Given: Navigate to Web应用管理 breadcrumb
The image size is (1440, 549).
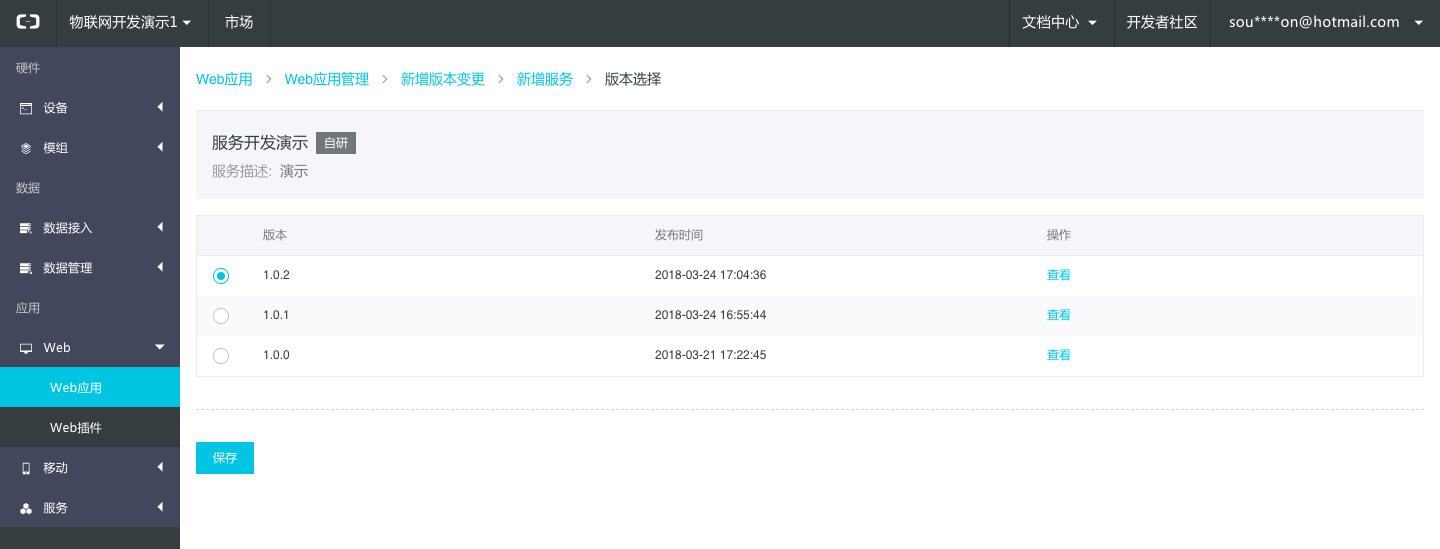Looking at the screenshot, I should click(326, 79).
